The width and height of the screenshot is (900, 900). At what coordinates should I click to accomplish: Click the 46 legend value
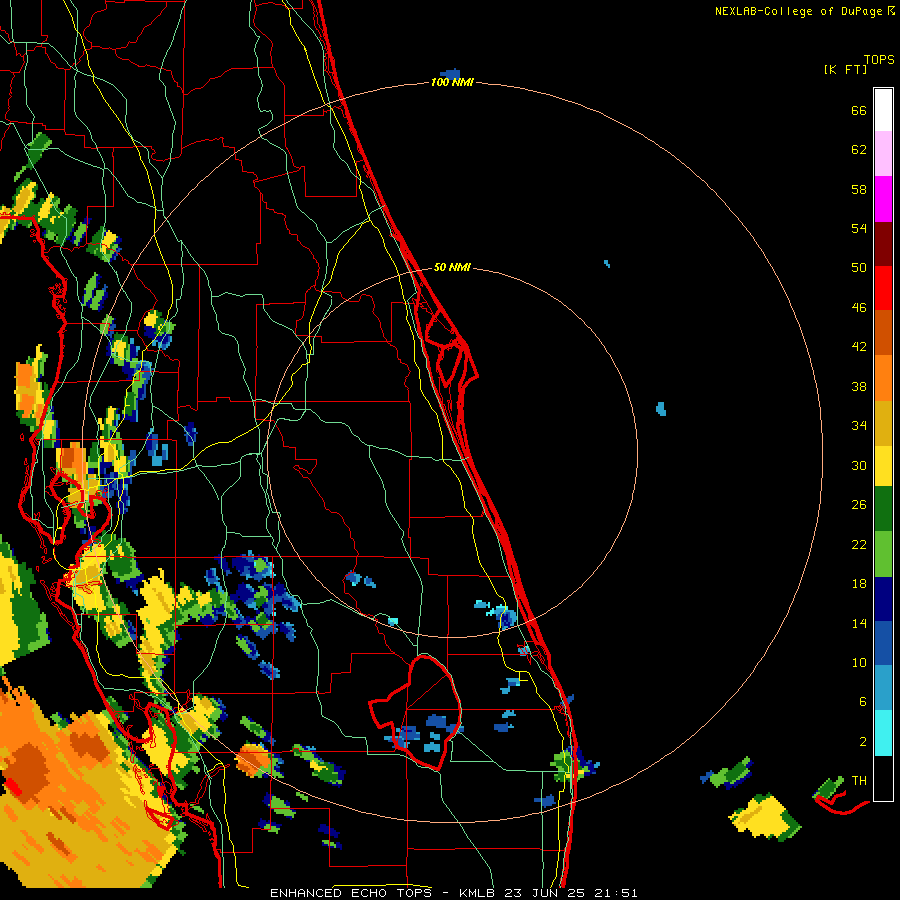[x=859, y=308]
